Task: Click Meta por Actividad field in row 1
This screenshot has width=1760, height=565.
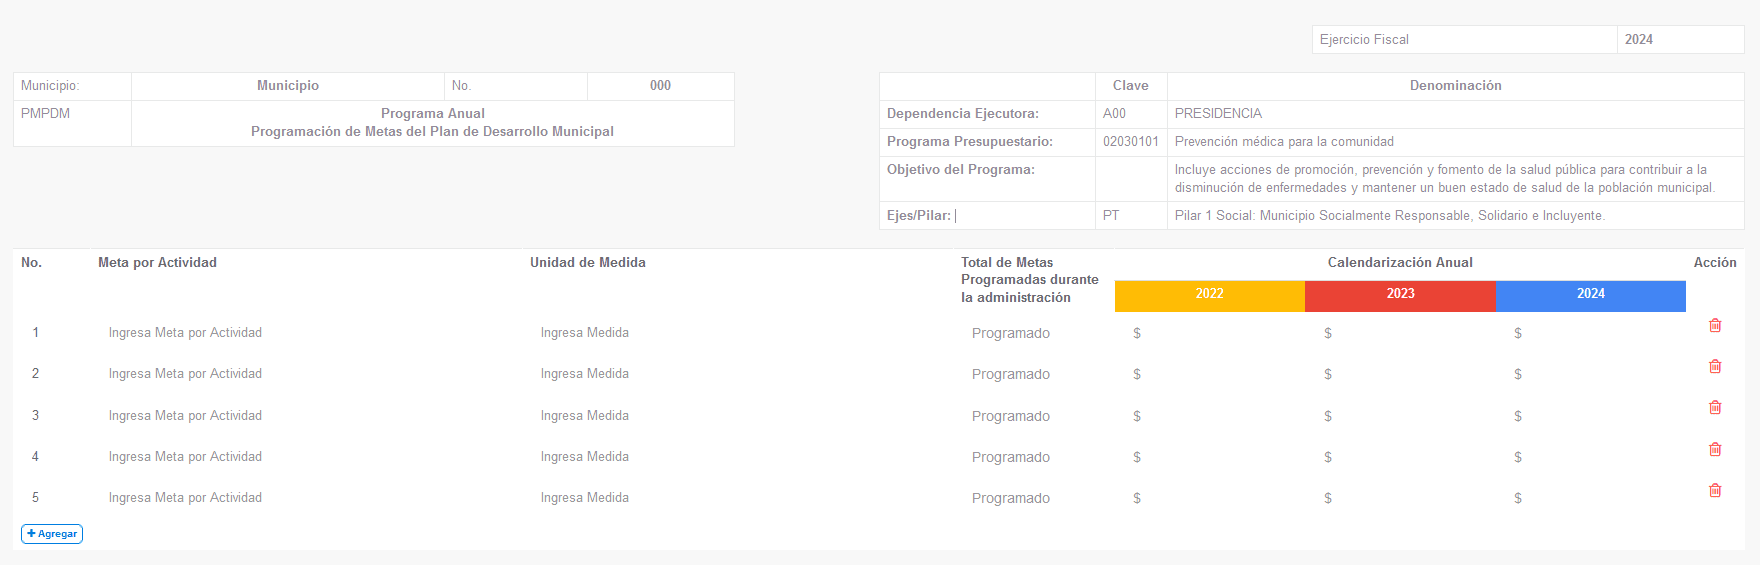Action: coord(305,333)
